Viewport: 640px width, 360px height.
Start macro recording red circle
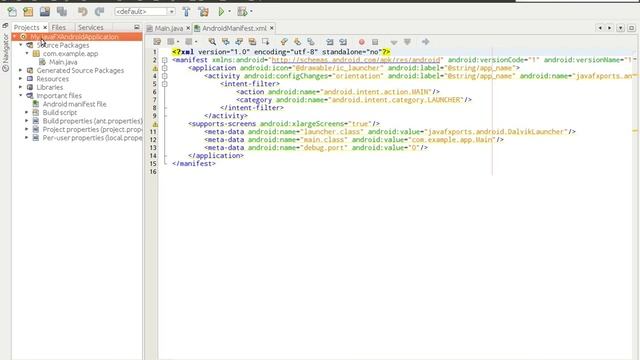pos(361,42)
